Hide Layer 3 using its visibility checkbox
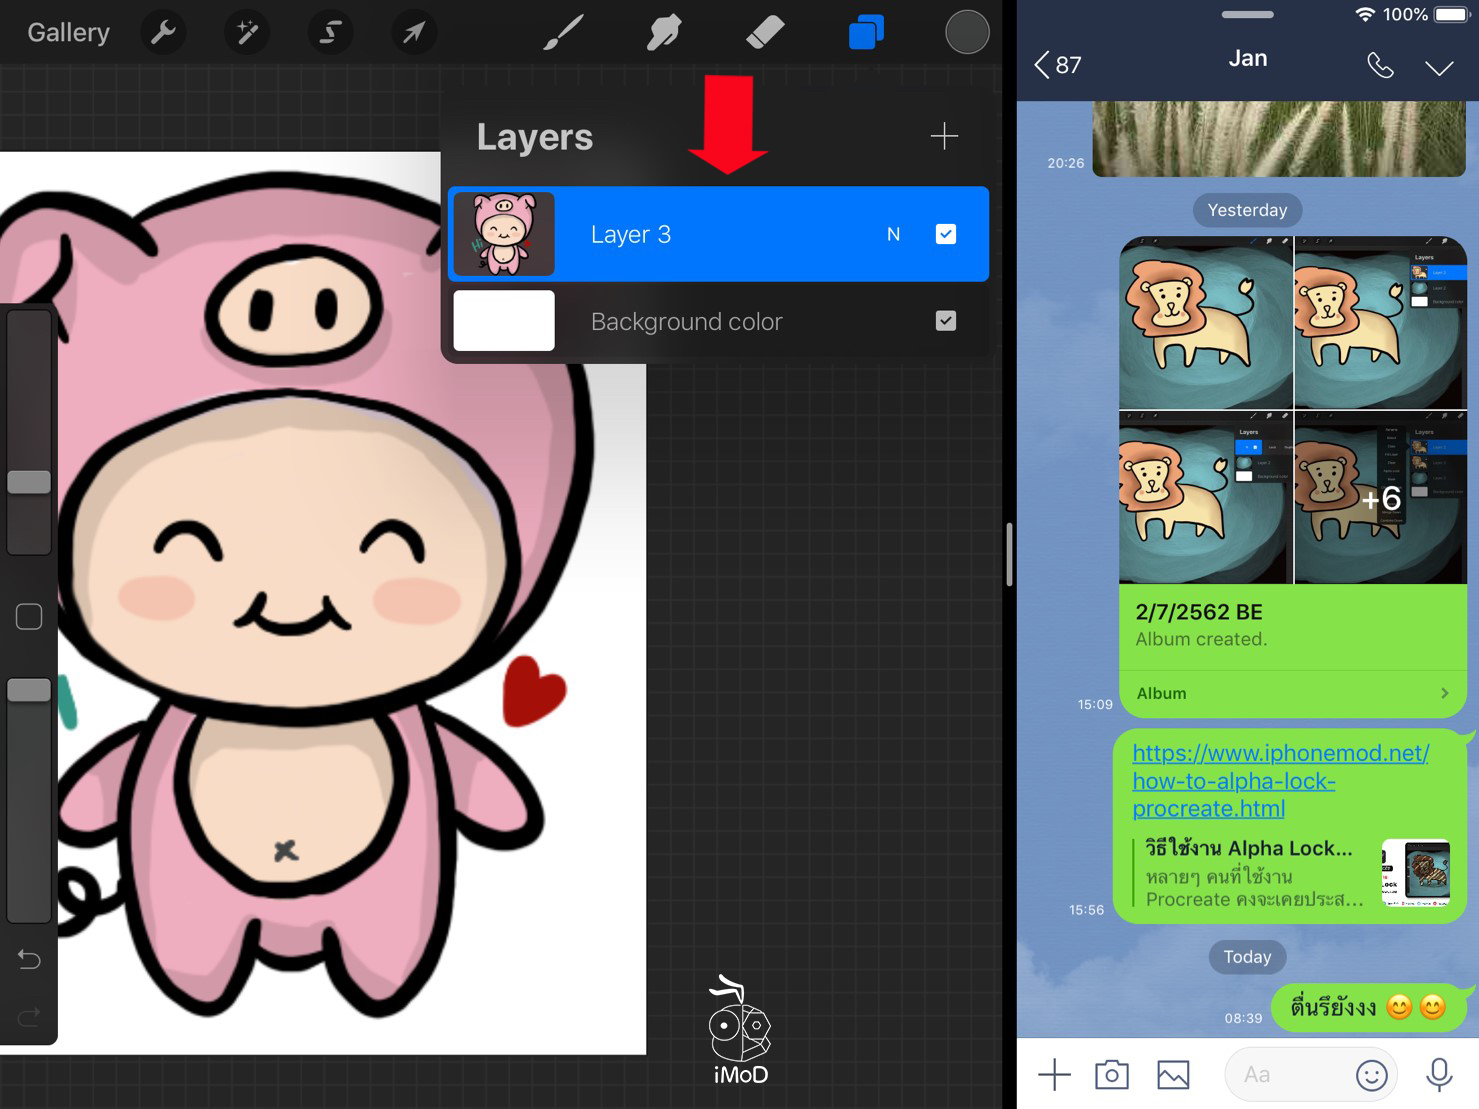Viewport: 1479px width, 1109px height. click(945, 234)
